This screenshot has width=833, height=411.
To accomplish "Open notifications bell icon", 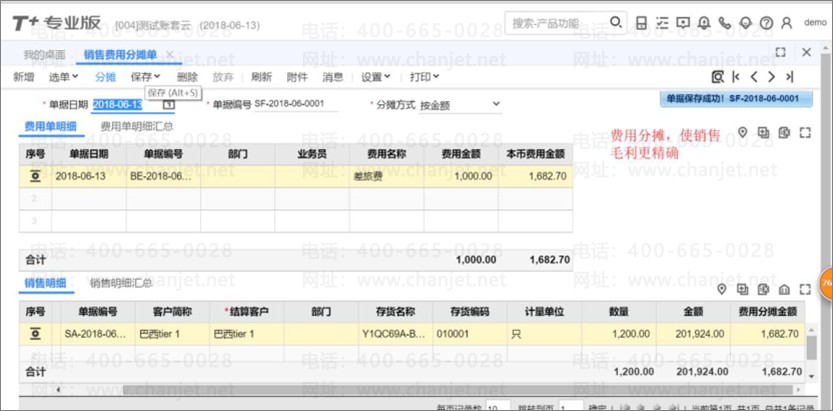I will (704, 23).
